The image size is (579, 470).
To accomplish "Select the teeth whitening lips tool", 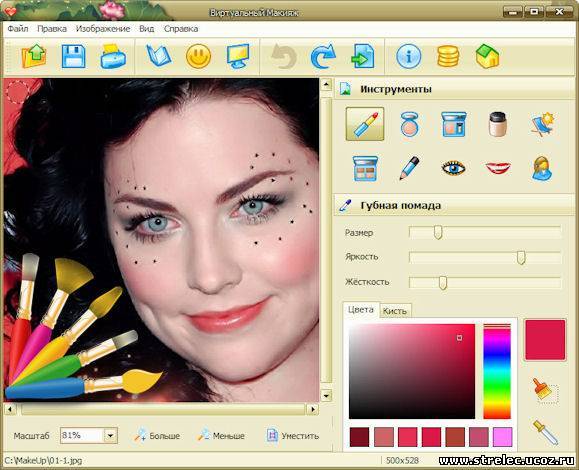I will click(x=498, y=168).
